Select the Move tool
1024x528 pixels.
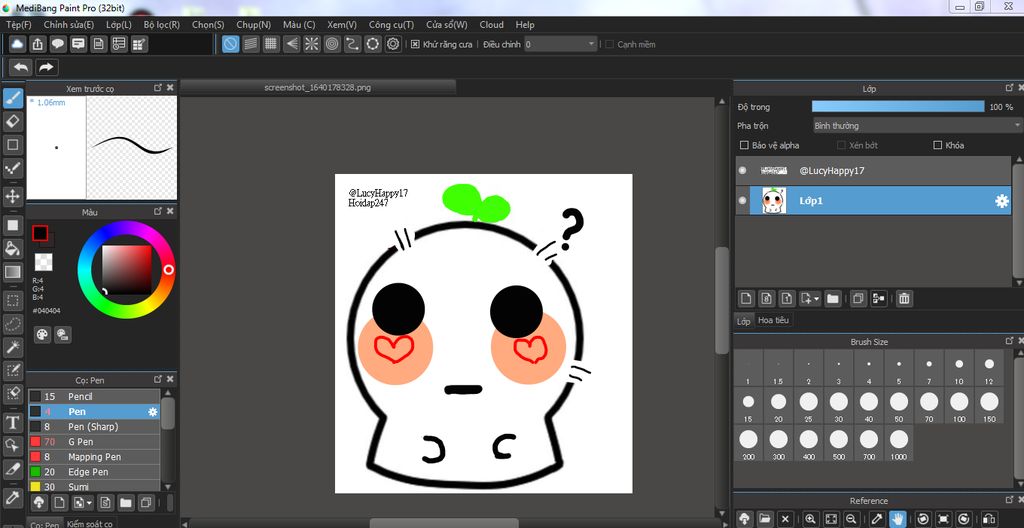pos(13,195)
